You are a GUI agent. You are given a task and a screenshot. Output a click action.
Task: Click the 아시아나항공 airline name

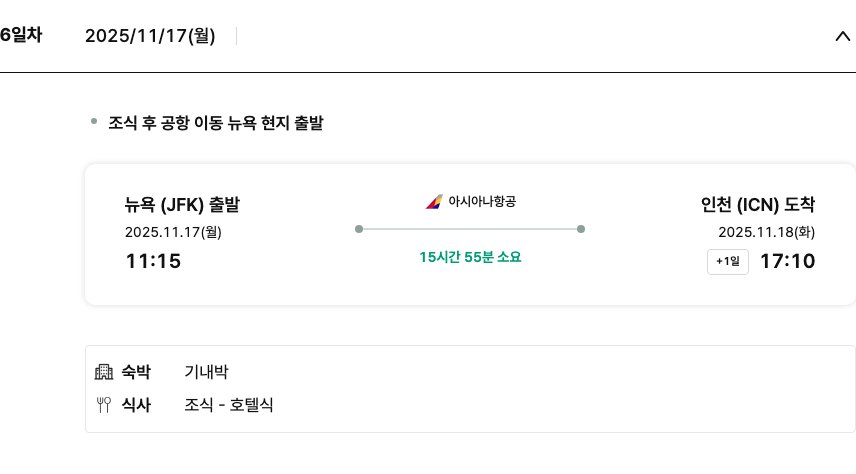pos(482,202)
